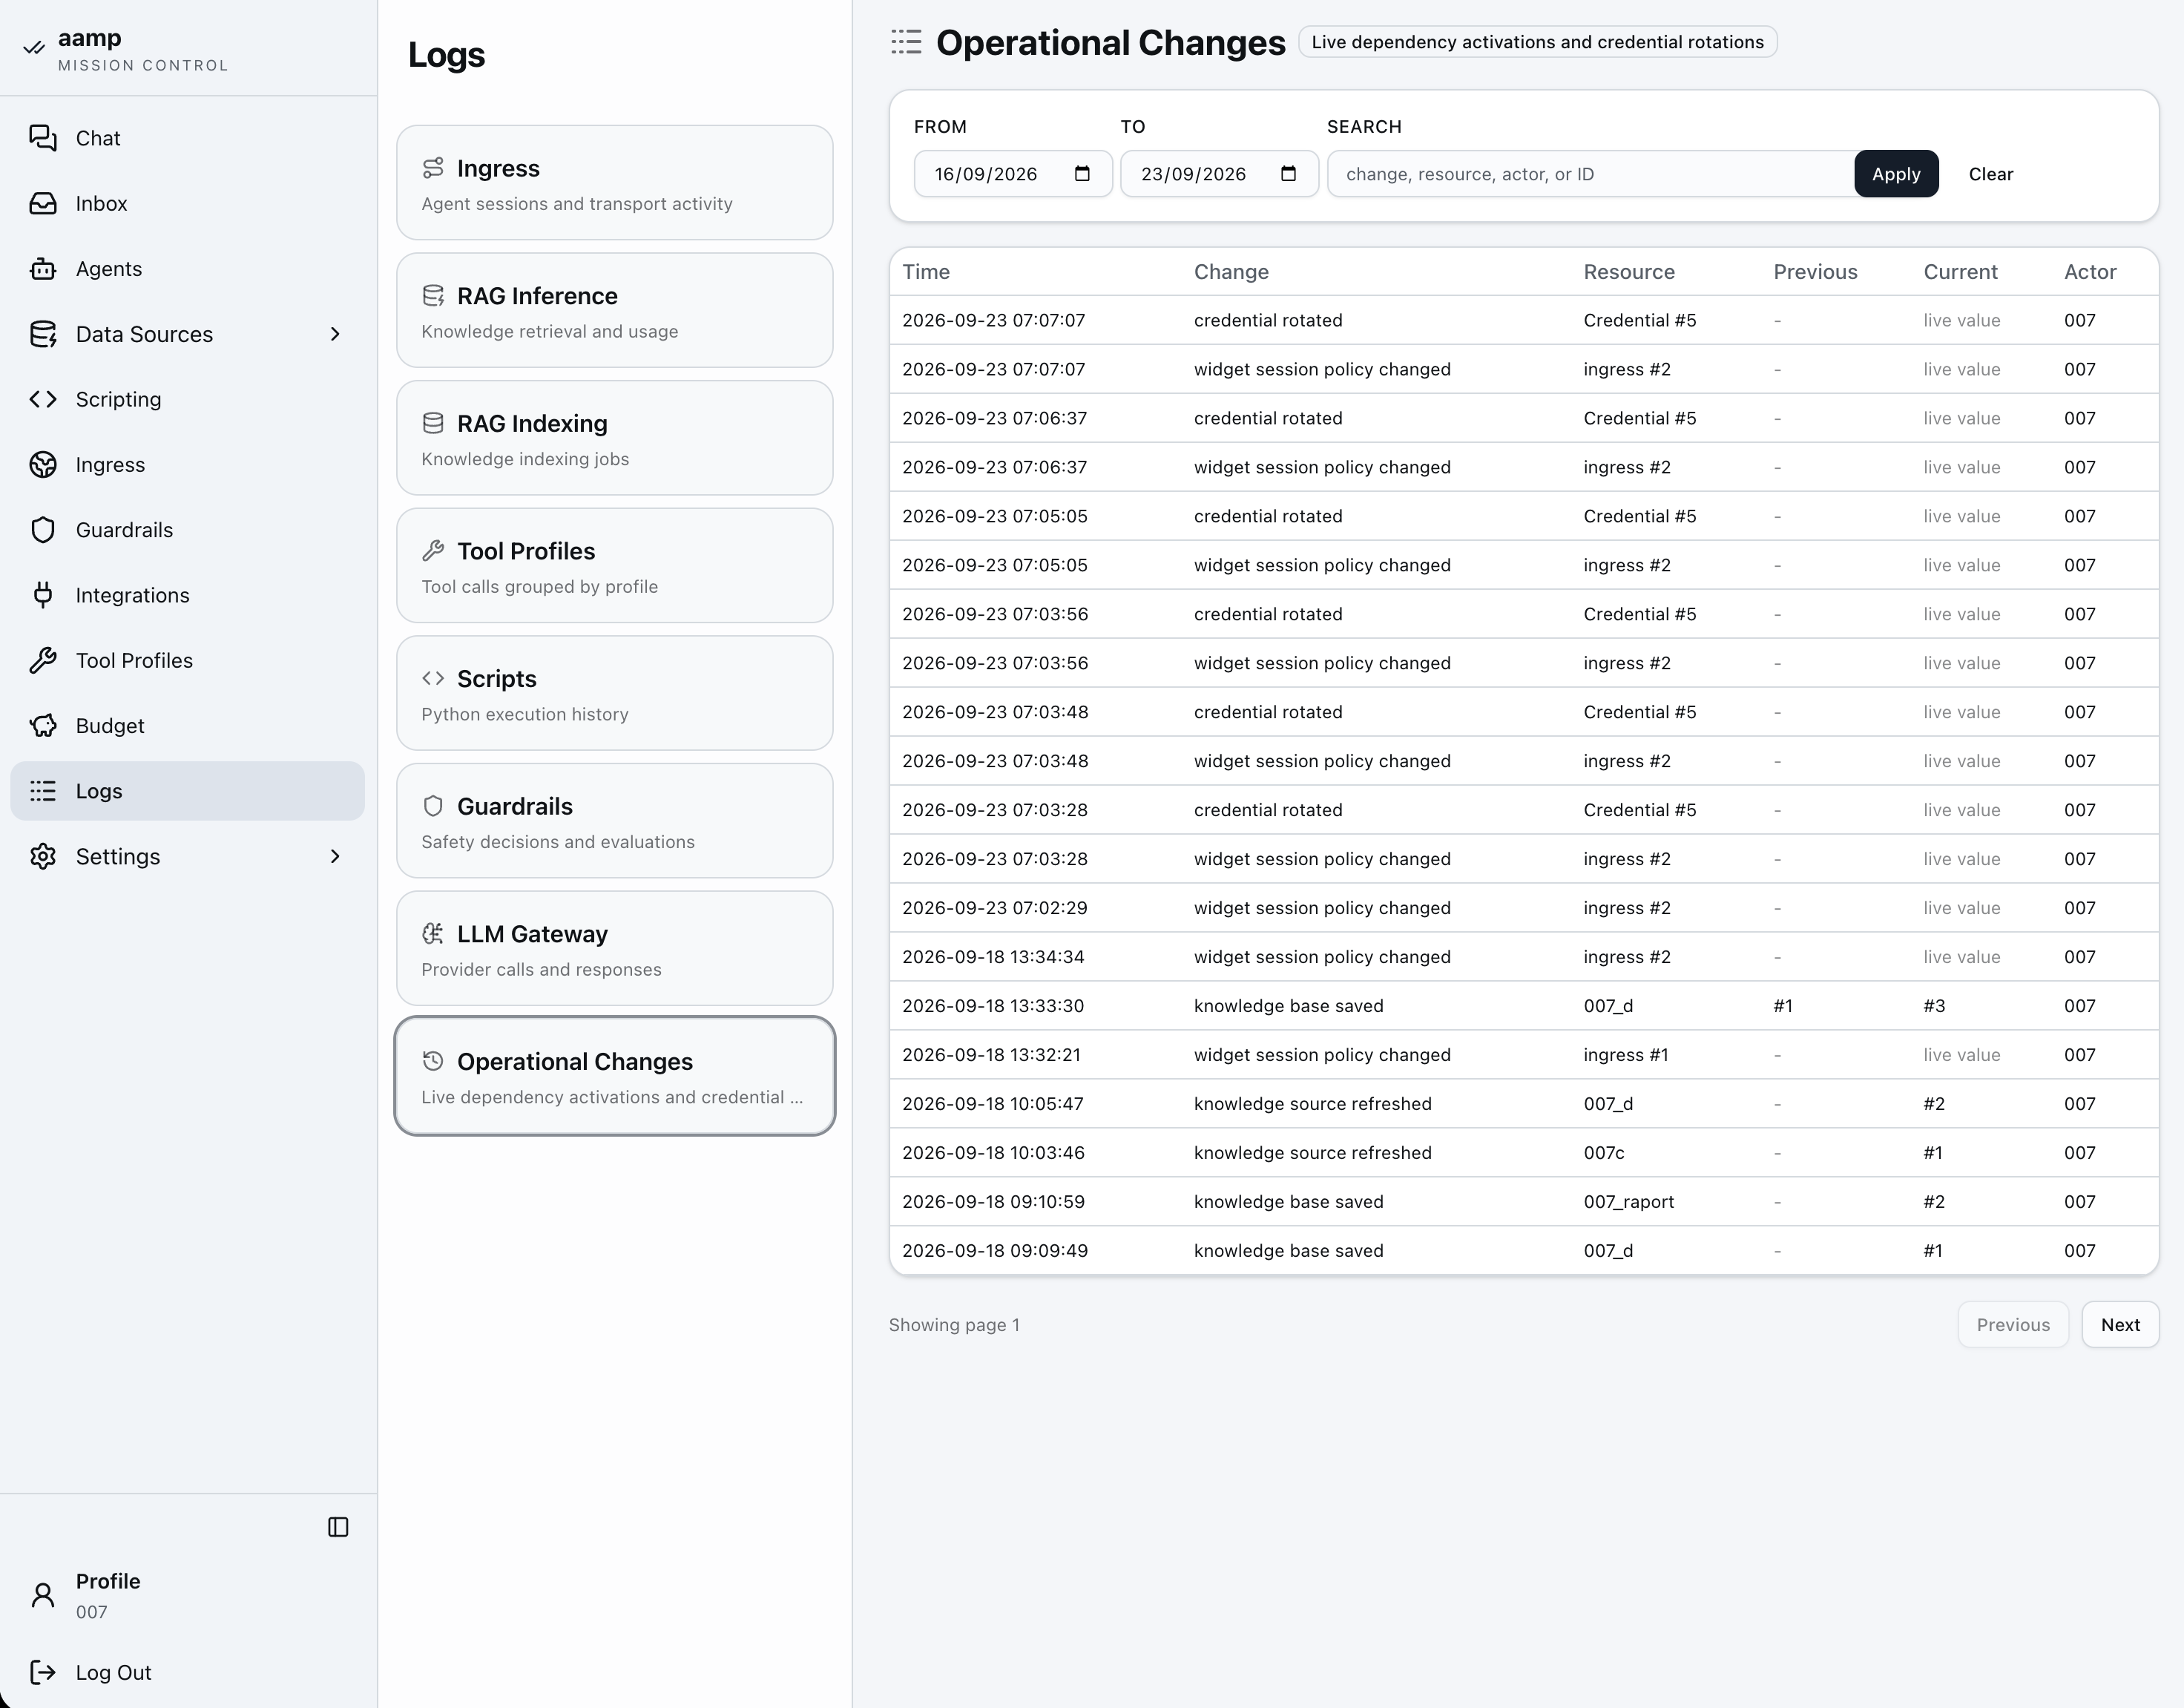This screenshot has width=2184, height=1708.
Task: Click the Guardrails shield icon in sidebar
Action: (x=43, y=530)
